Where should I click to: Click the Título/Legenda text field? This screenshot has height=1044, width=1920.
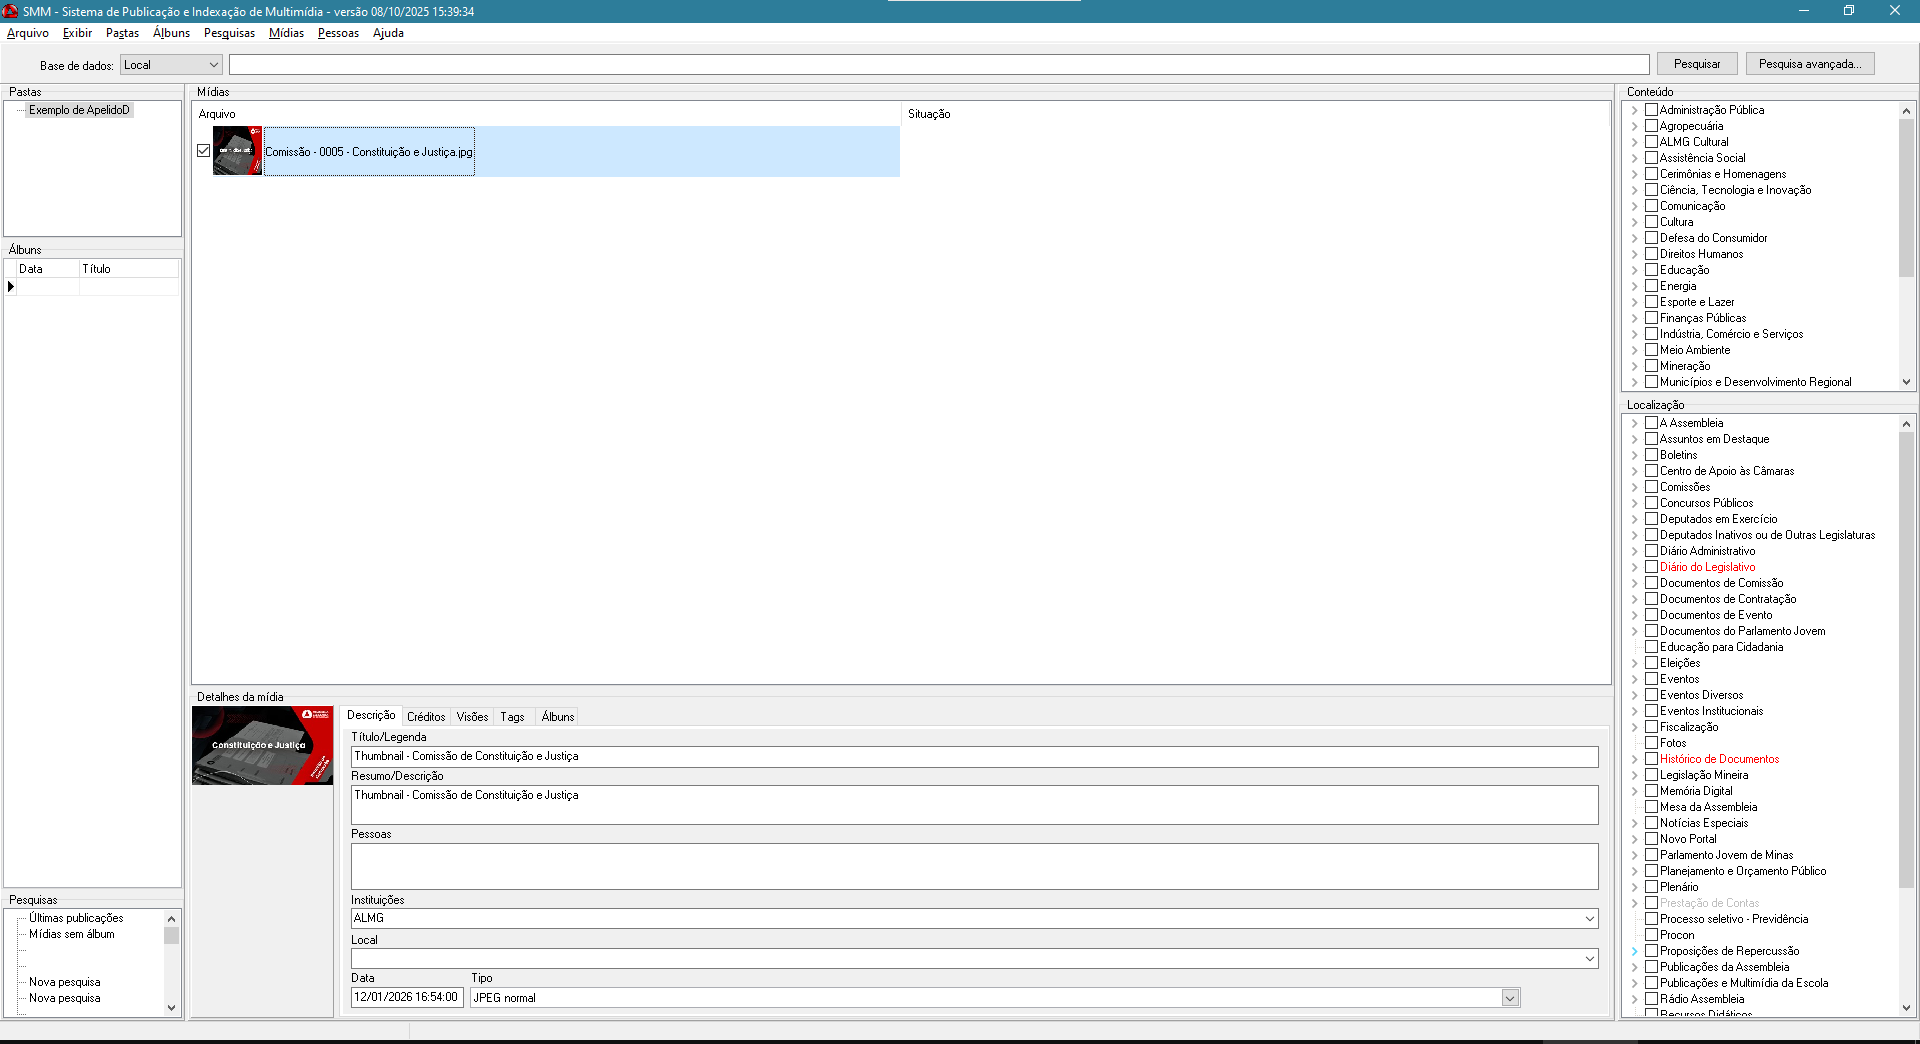pos(974,757)
